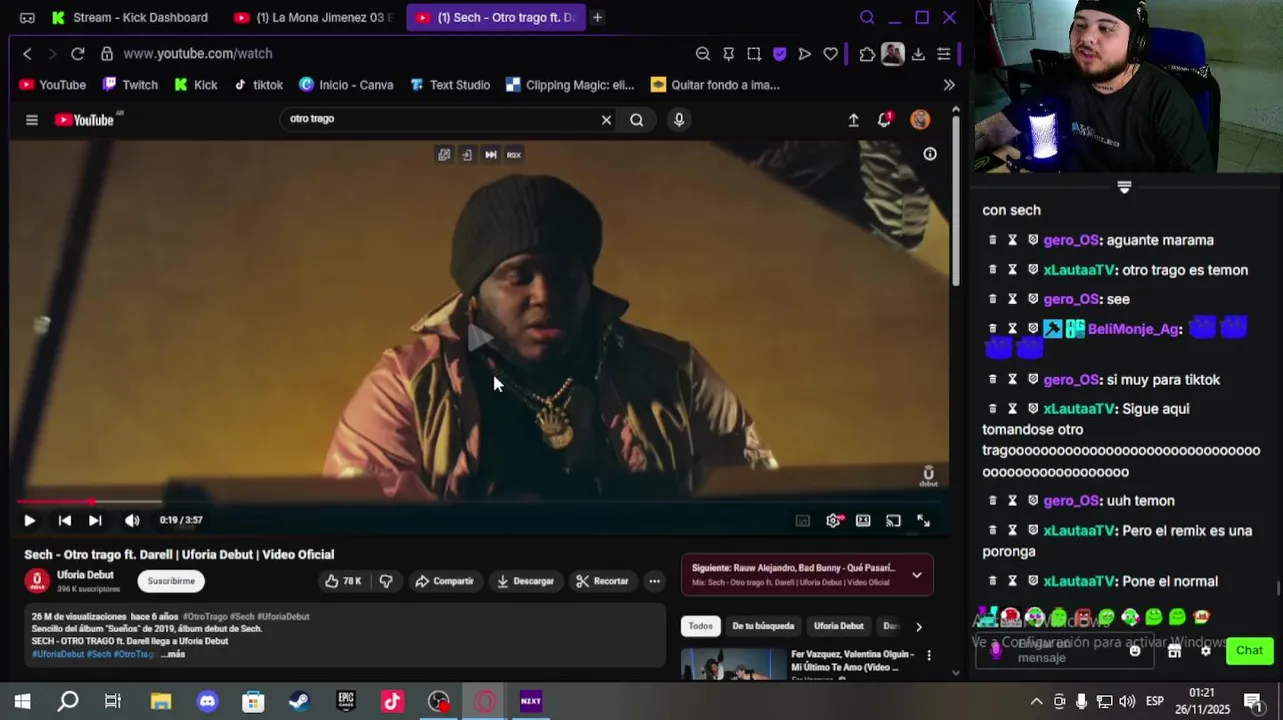Viewport: 1283px width, 720px height.
Task: Subscribe with the Suscribirme button
Action: click(171, 581)
